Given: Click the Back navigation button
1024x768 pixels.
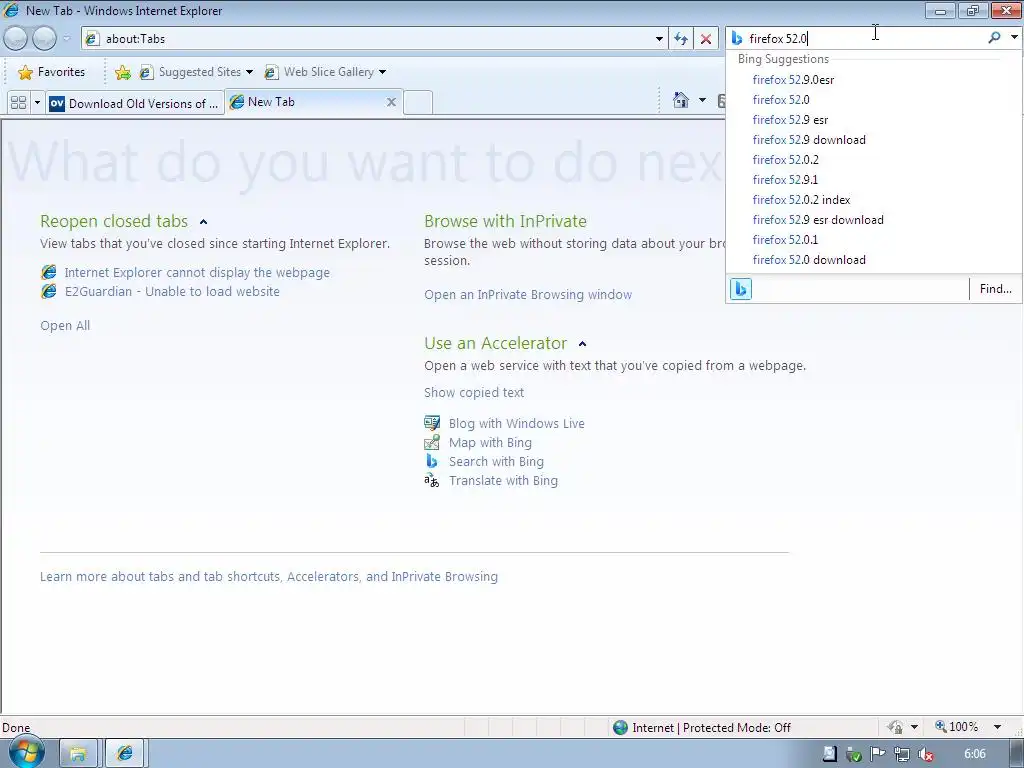Looking at the screenshot, I should pos(16,39).
